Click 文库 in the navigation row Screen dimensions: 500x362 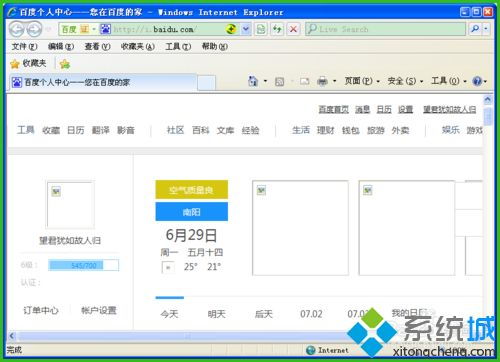(226, 130)
